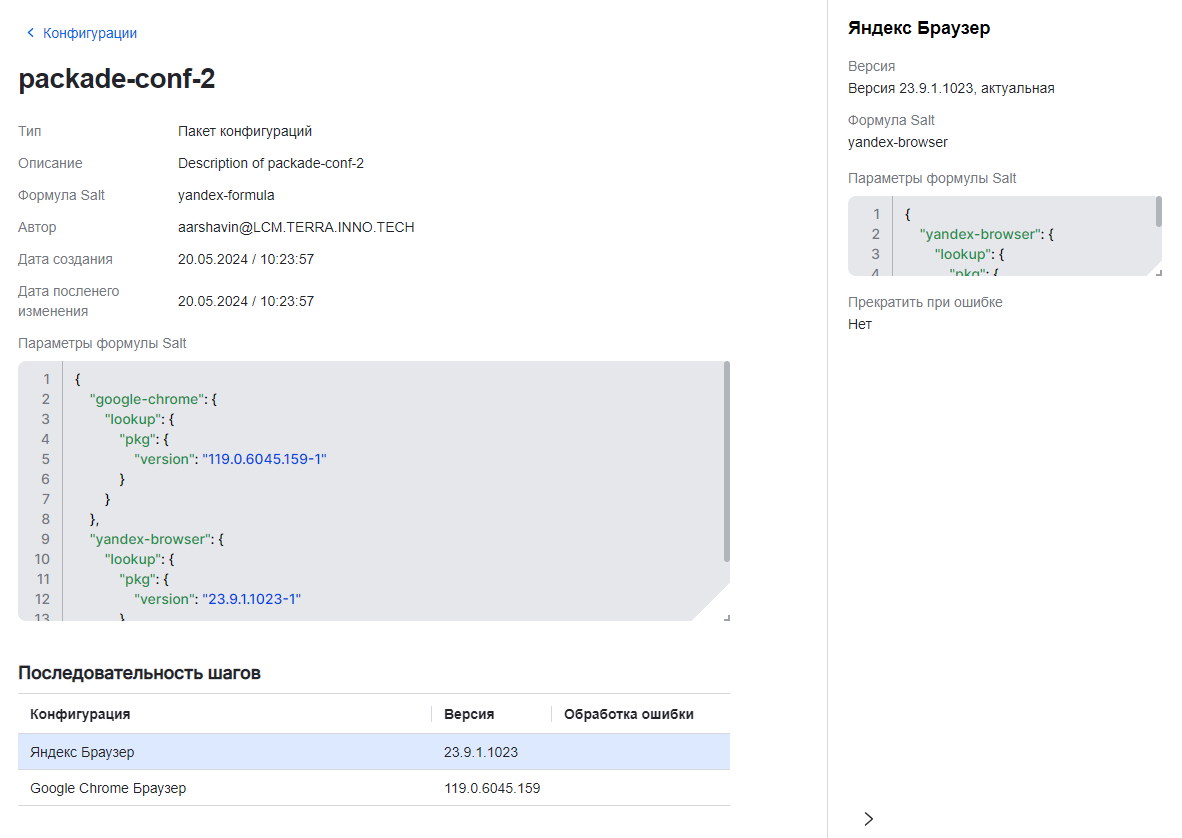Collapse the side panel with bottom chevron

(x=868, y=819)
